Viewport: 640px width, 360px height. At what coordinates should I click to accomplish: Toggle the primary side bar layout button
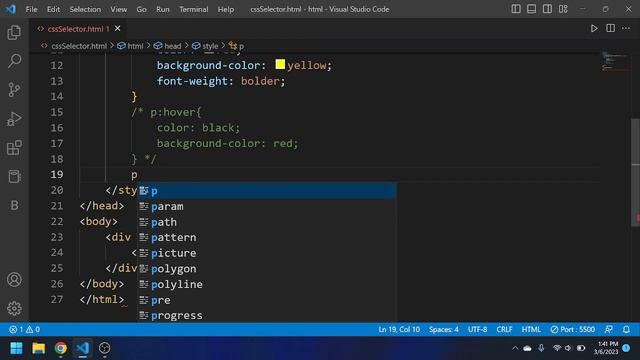pyautogui.click(x=516, y=9)
